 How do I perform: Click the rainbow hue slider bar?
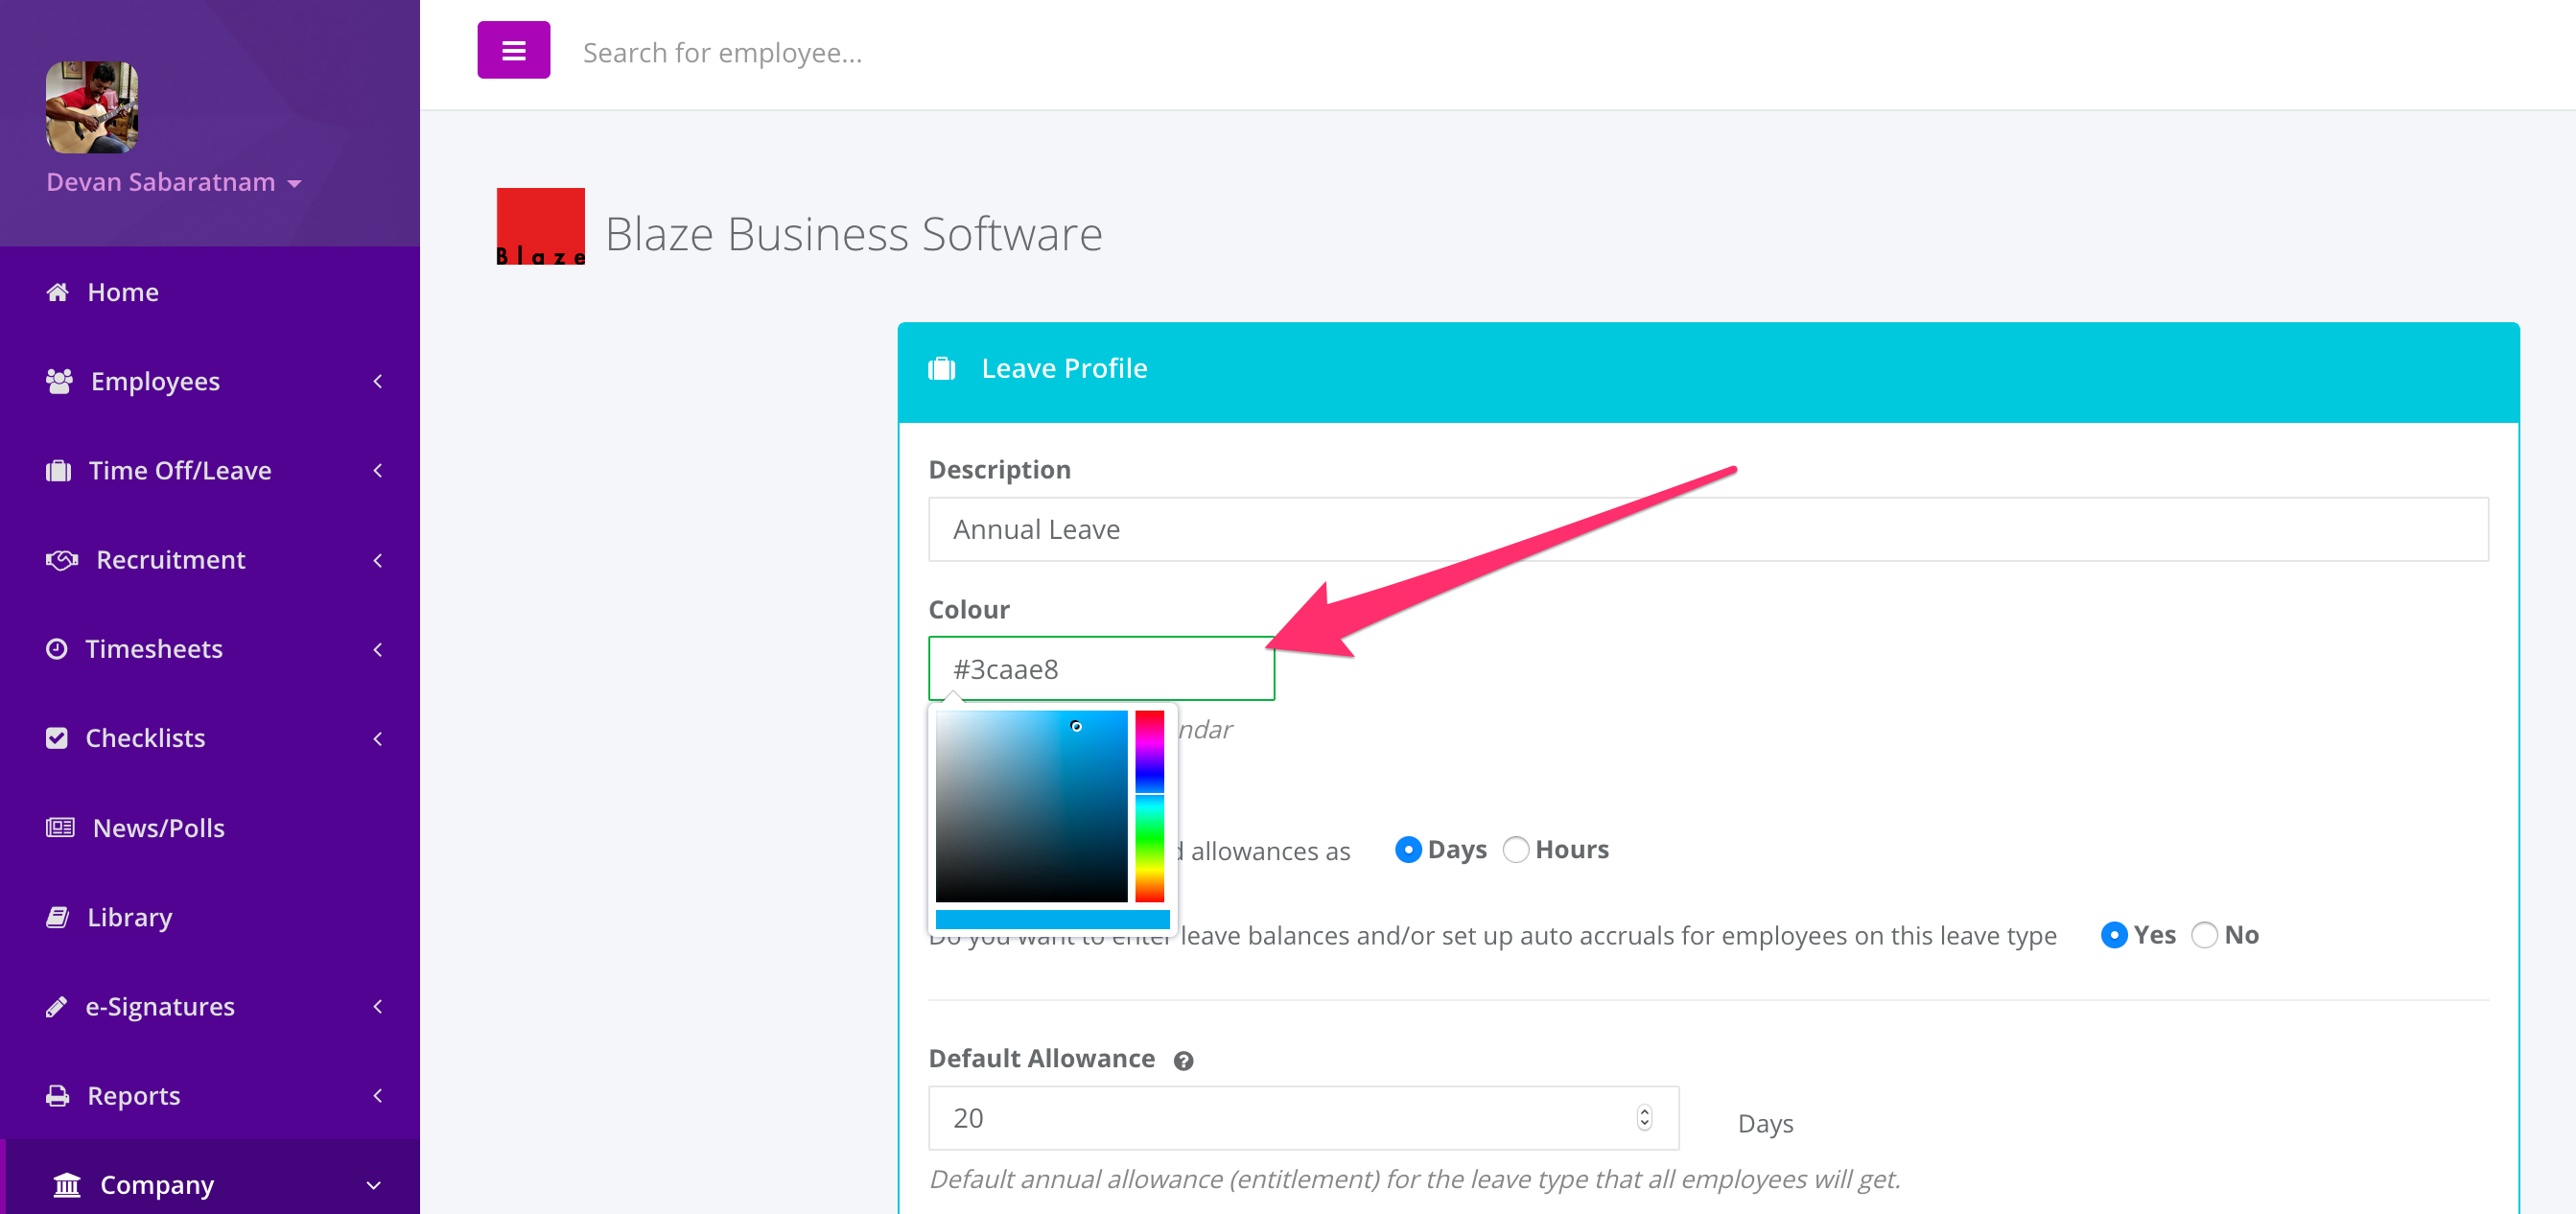(x=1149, y=806)
